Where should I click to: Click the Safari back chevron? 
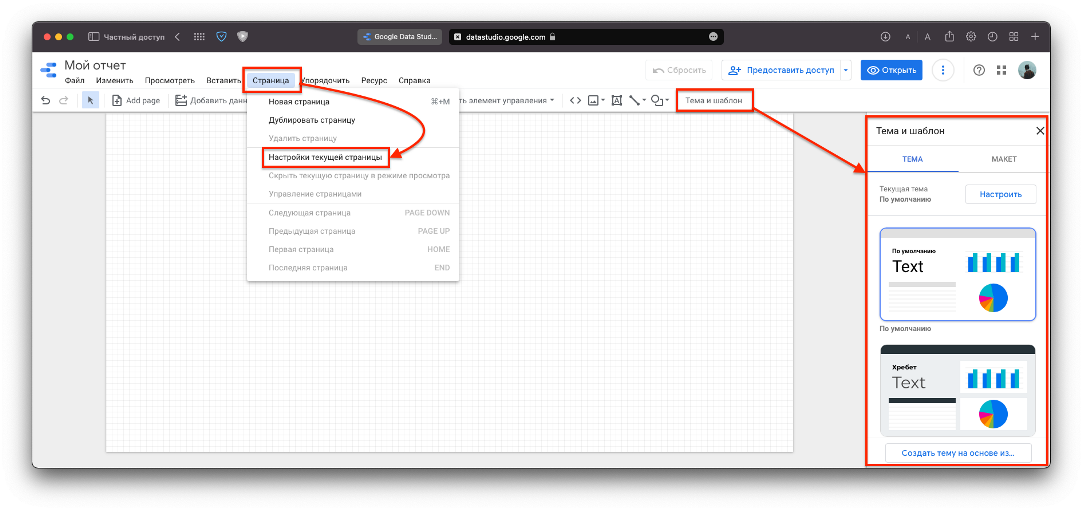click(177, 37)
